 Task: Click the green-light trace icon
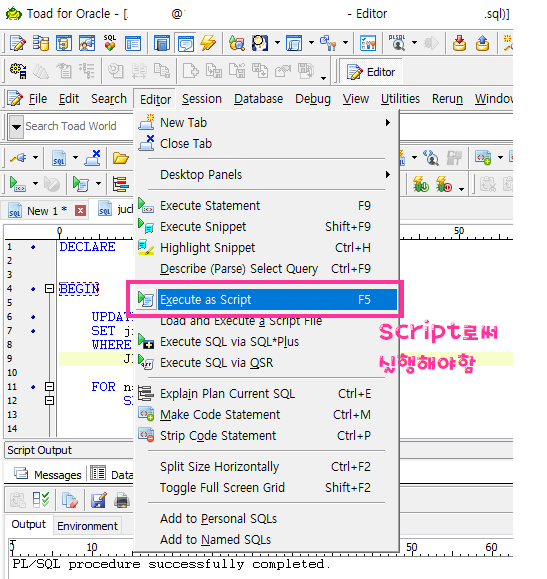(421, 184)
